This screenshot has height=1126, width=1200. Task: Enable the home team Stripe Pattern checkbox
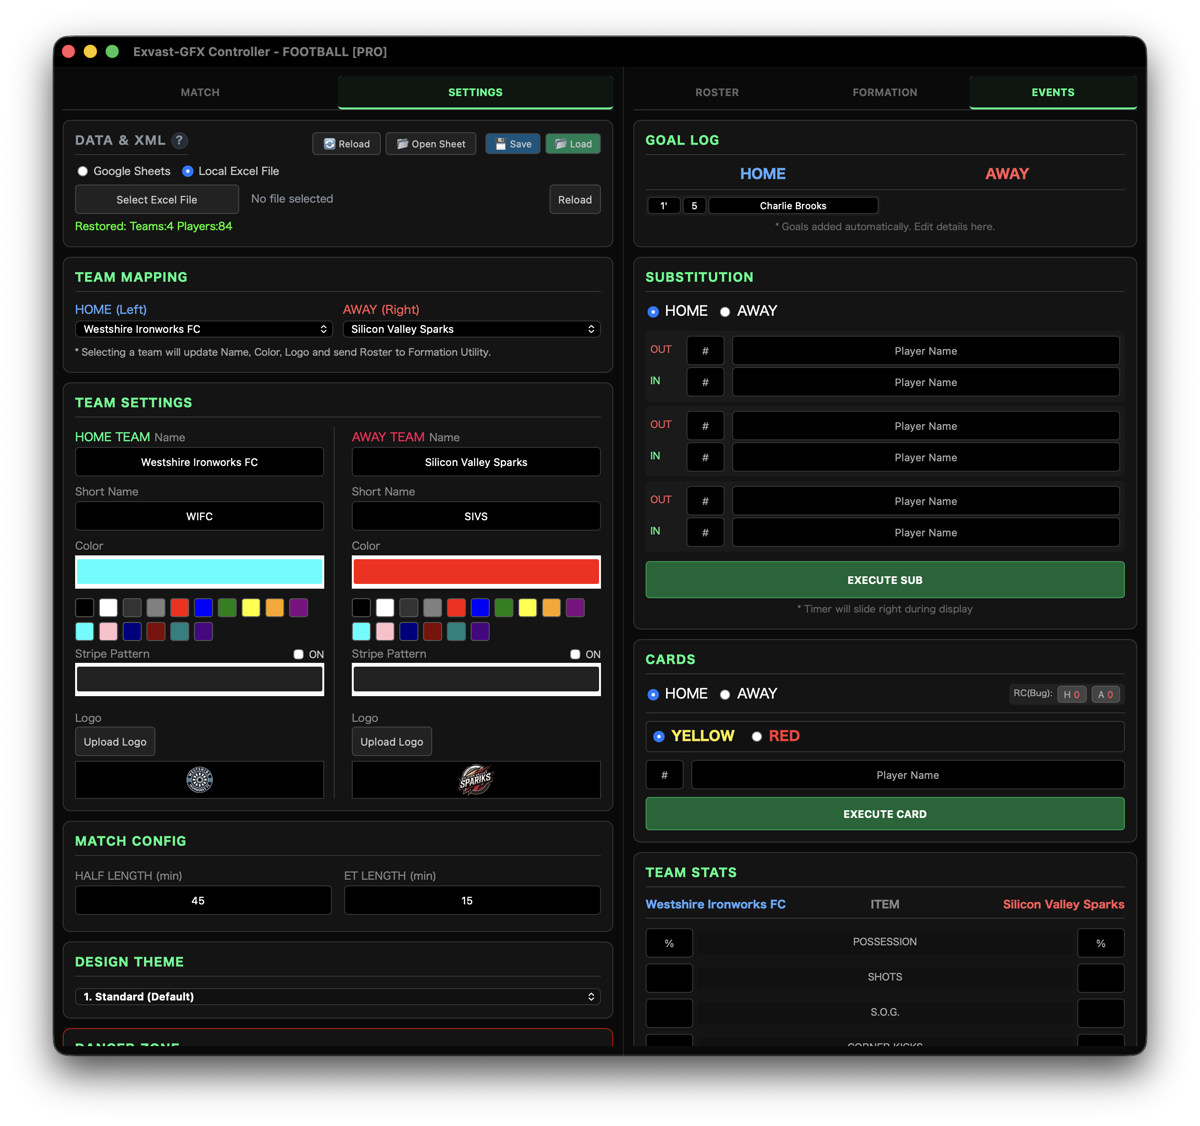point(298,654)
